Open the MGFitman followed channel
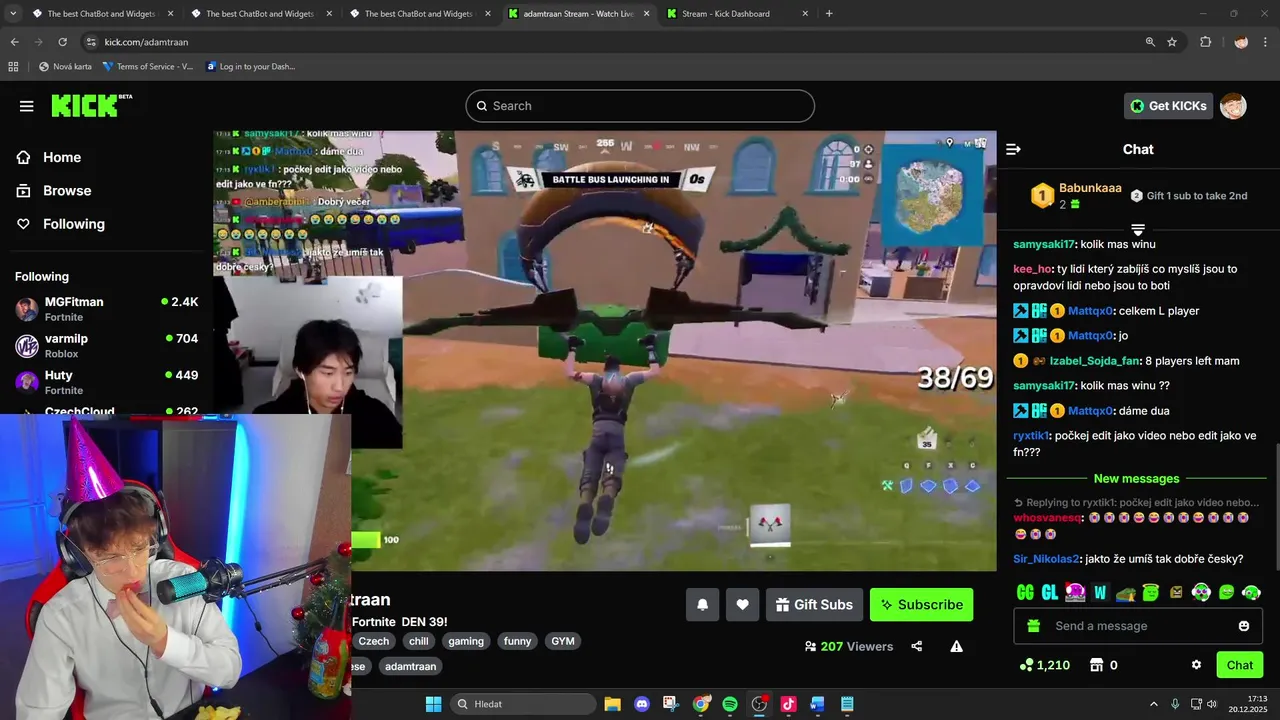The image size is (1280, 720). tap(106, 308)
